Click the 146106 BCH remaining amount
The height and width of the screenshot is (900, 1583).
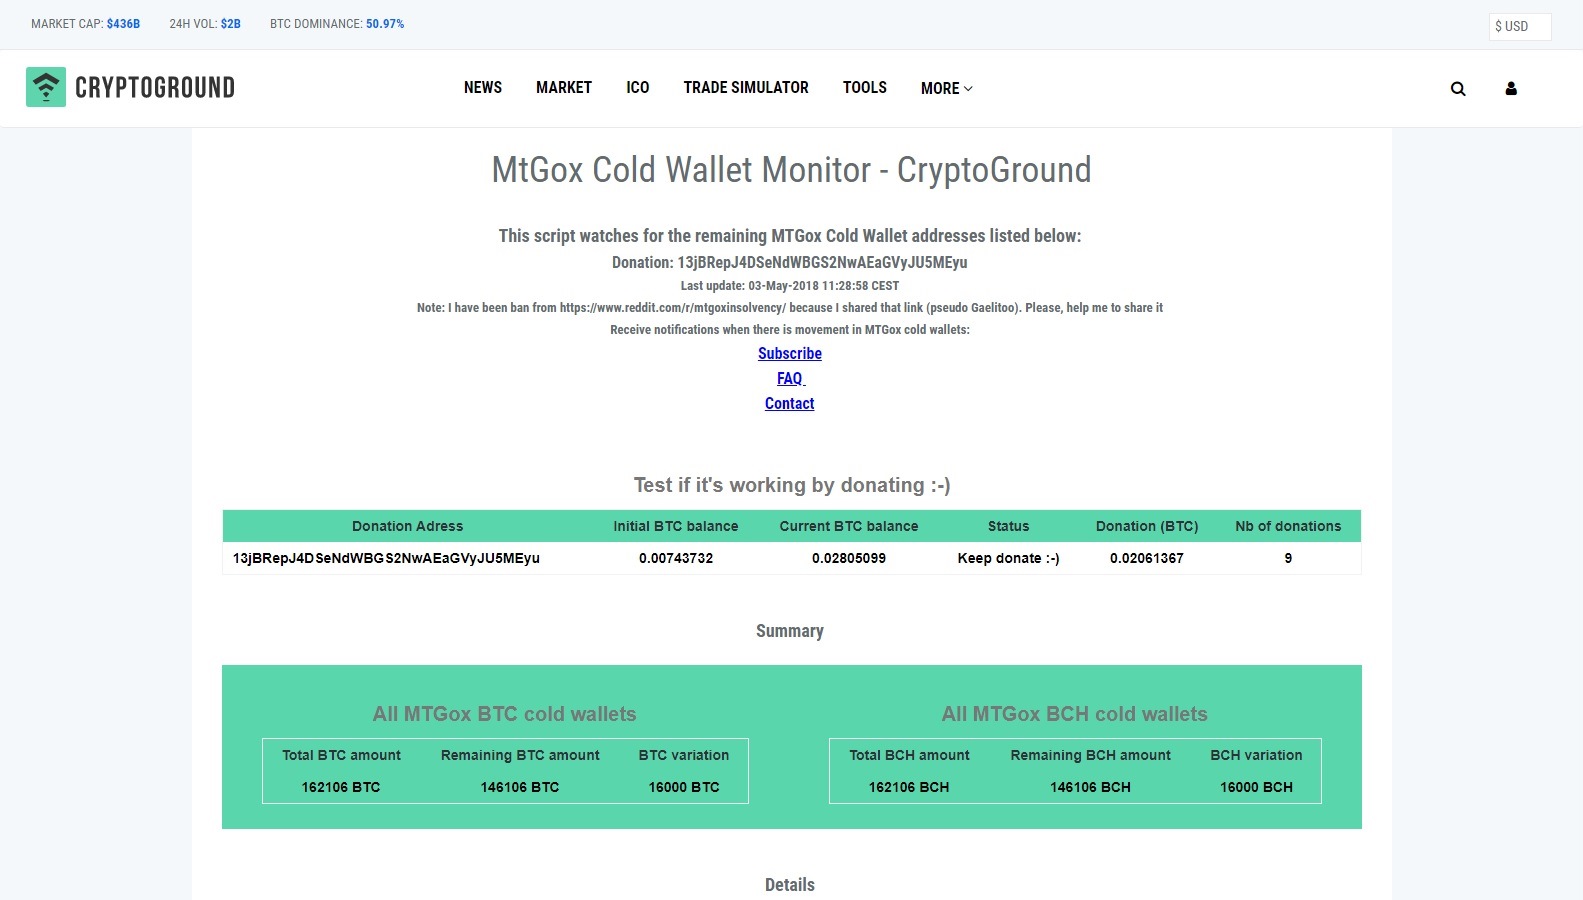coord(1090,787)
